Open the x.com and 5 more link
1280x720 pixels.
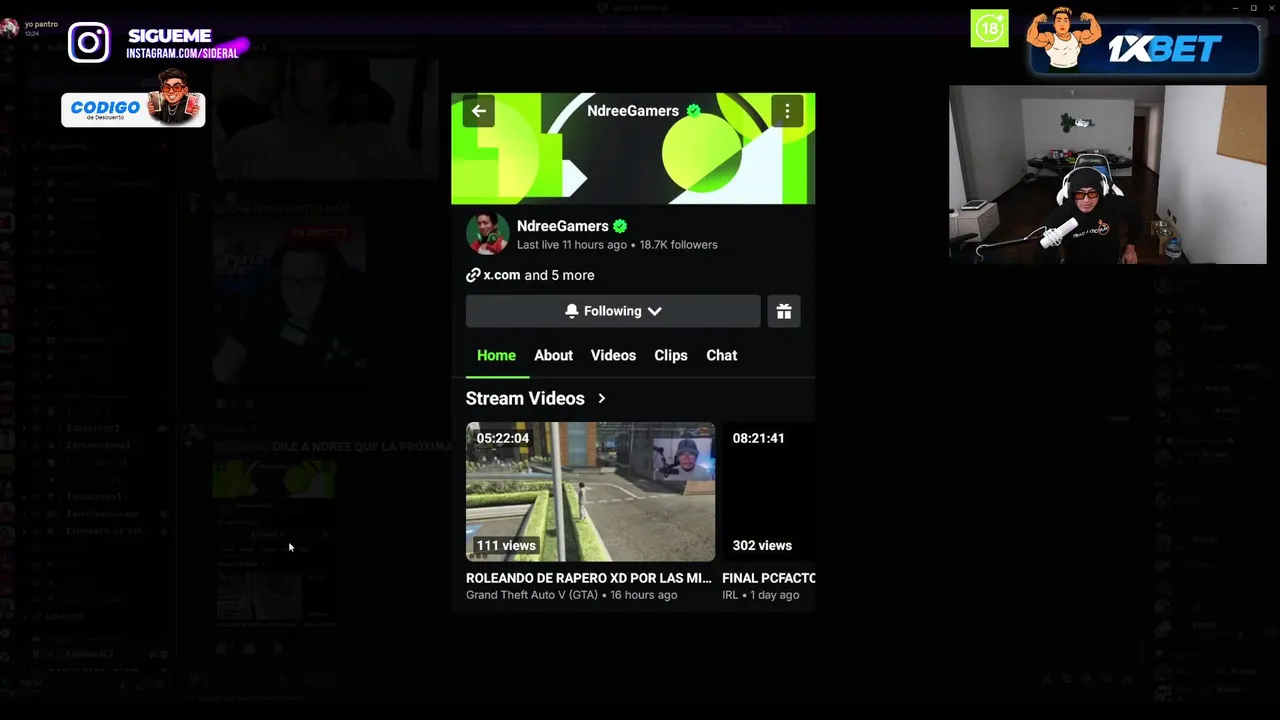[x=530, y=275]
